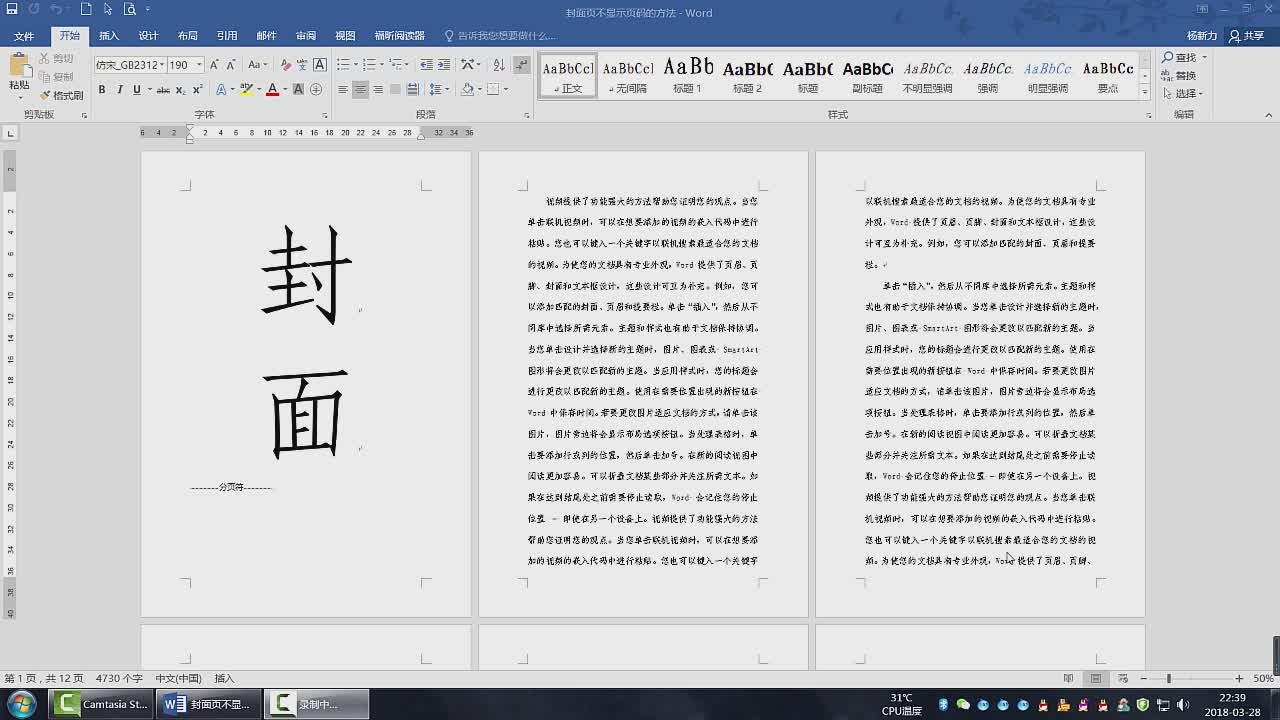Click the Distributed alignment icon

412,90
